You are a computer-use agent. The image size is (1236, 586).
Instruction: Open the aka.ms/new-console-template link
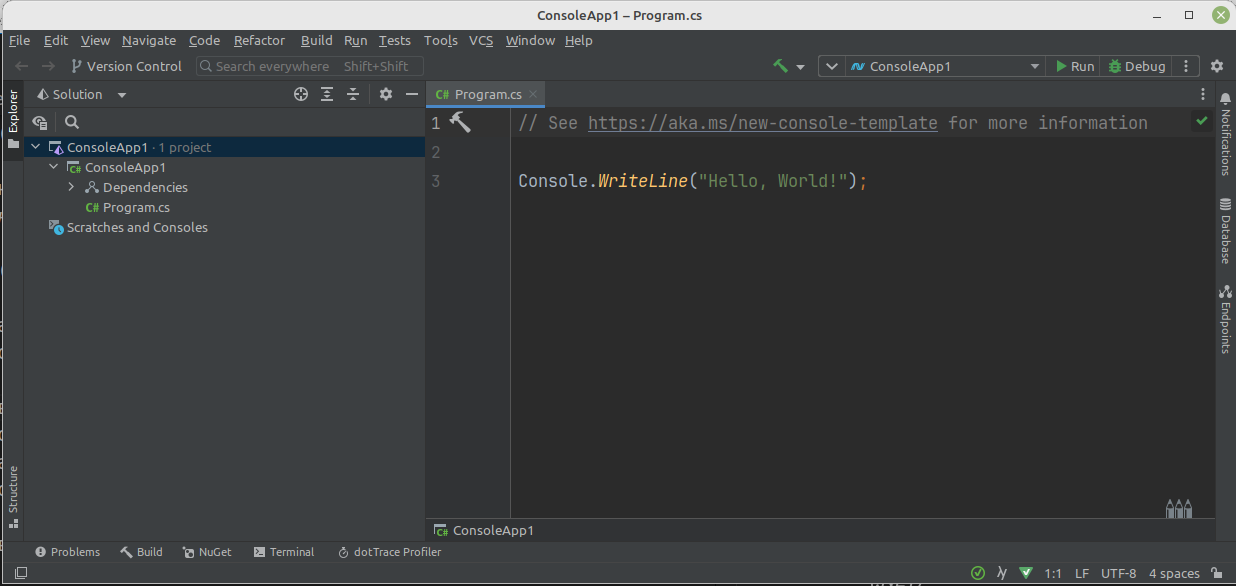(x=762, y=123)
